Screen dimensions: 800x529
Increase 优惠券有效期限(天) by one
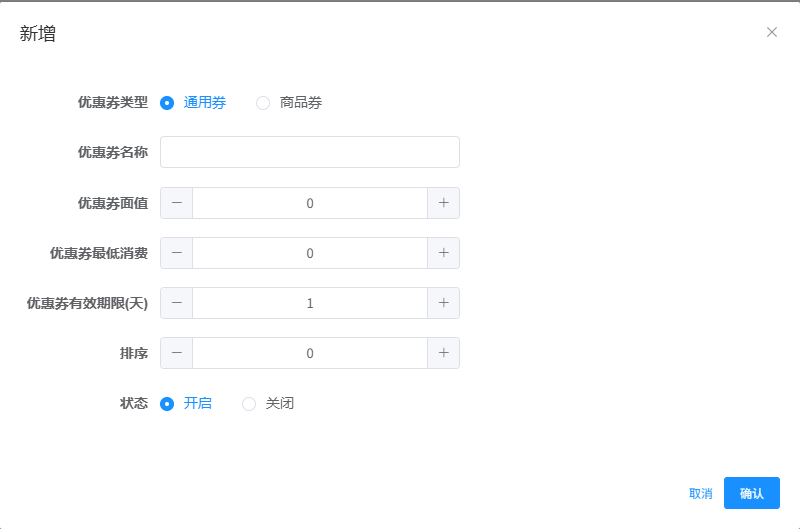pyautogui.click(x=443, y=303)
